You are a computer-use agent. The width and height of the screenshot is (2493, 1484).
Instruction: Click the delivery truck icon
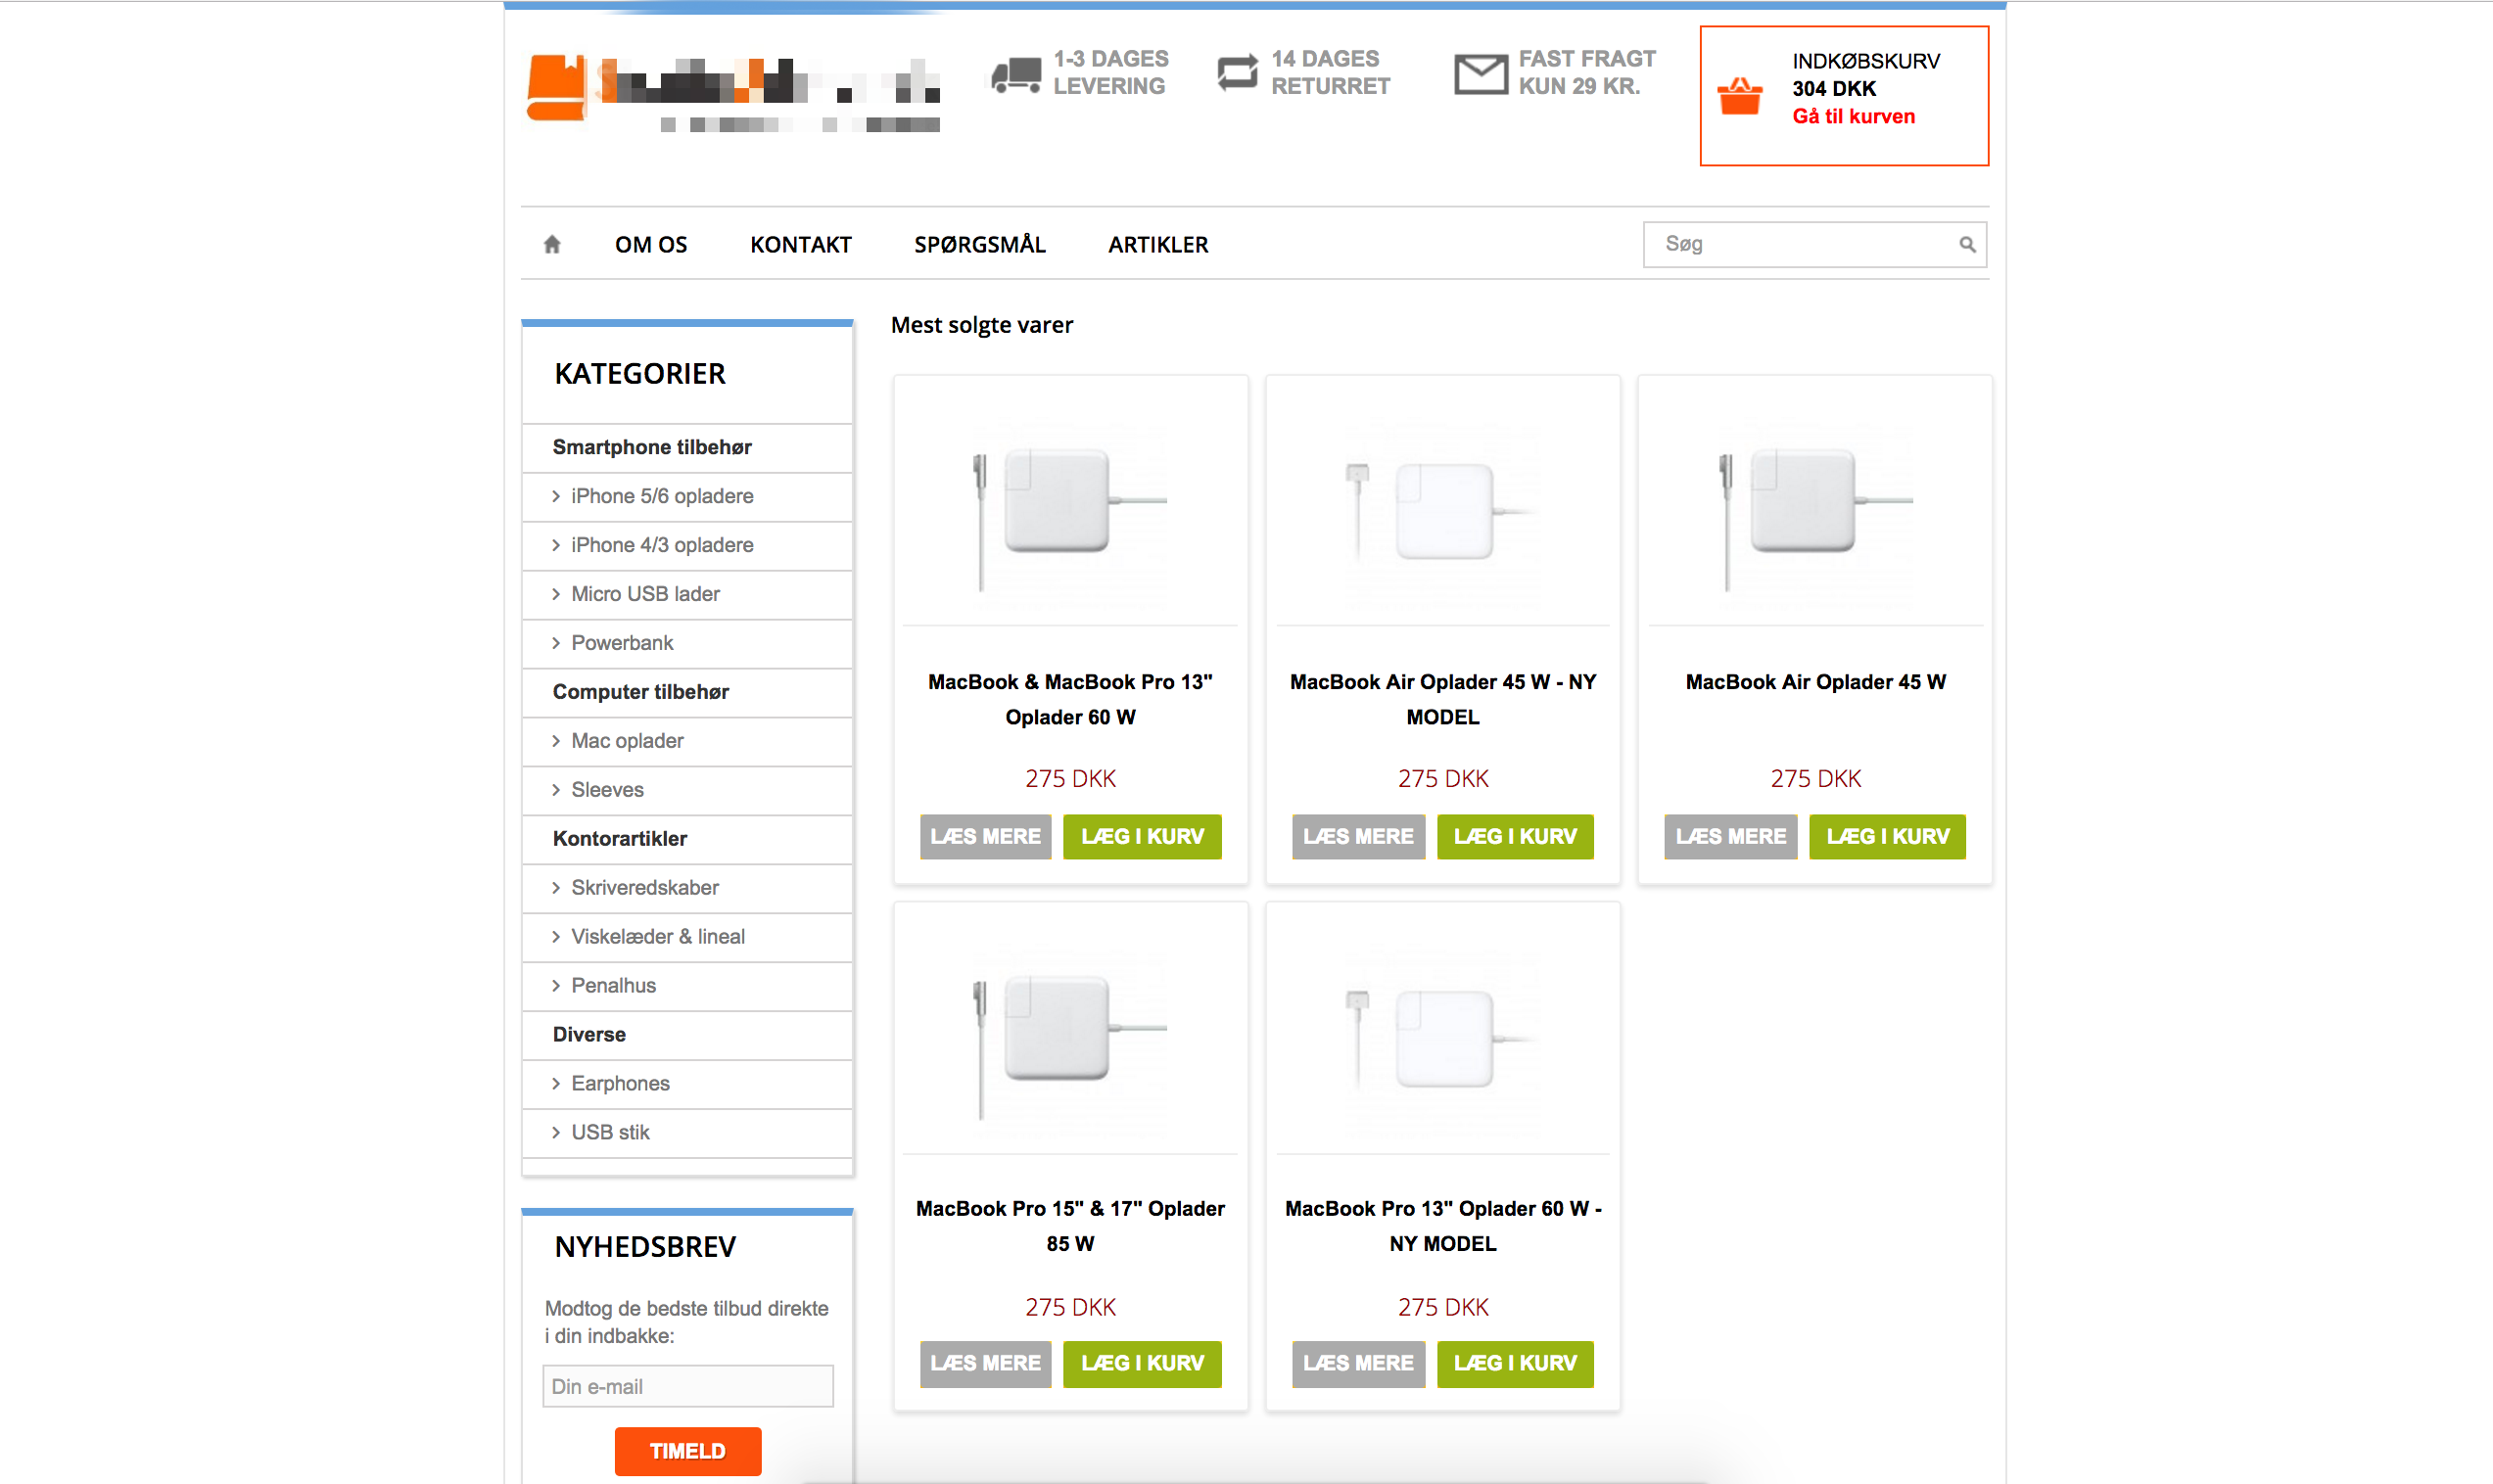pyautogui.click(x=1016, y=74)
